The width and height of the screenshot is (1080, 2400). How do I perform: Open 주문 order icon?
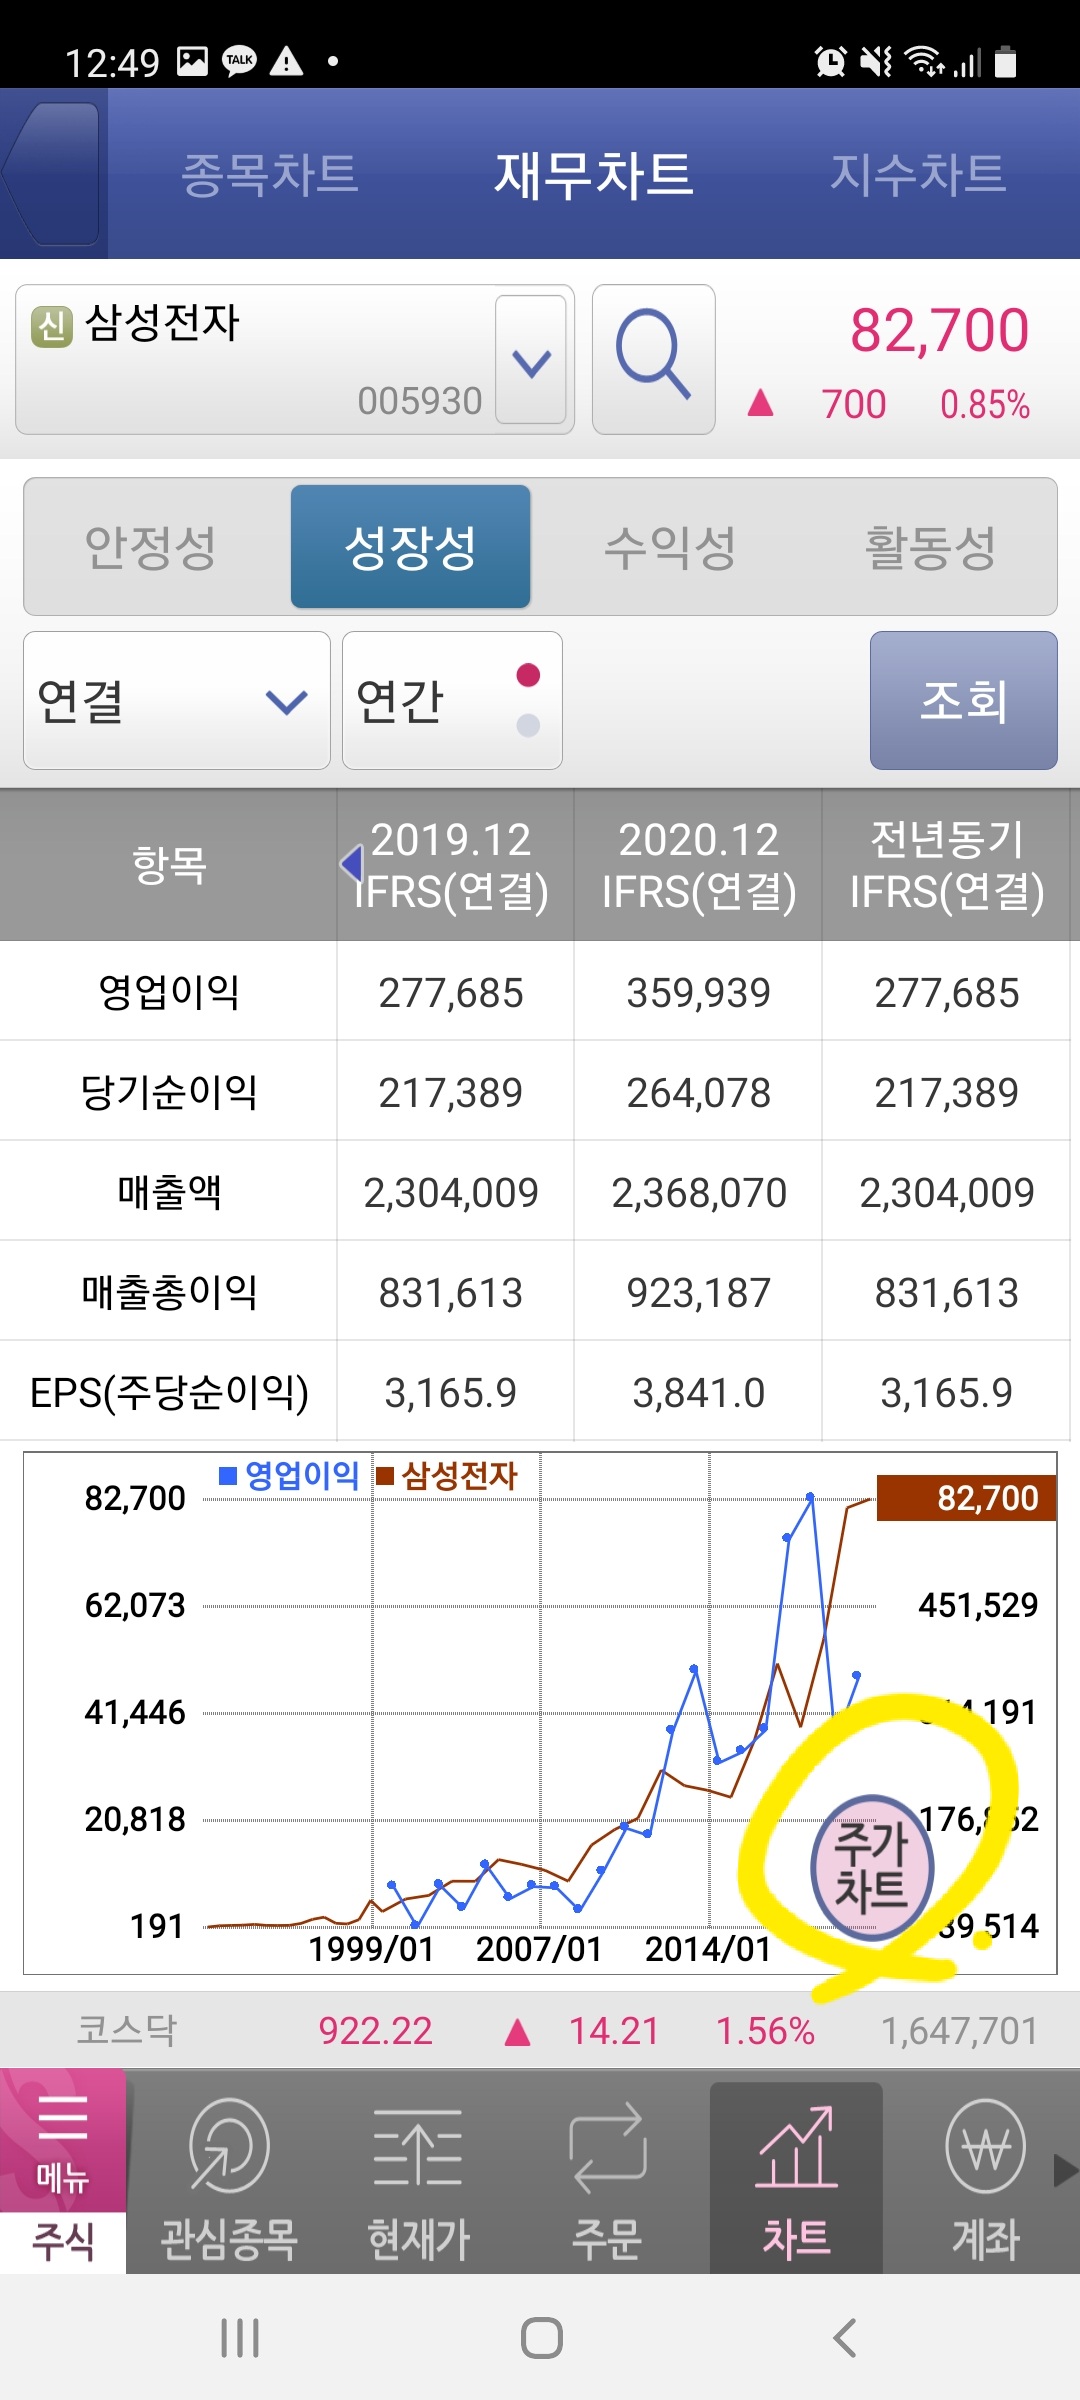click(x=607, y=2179)
